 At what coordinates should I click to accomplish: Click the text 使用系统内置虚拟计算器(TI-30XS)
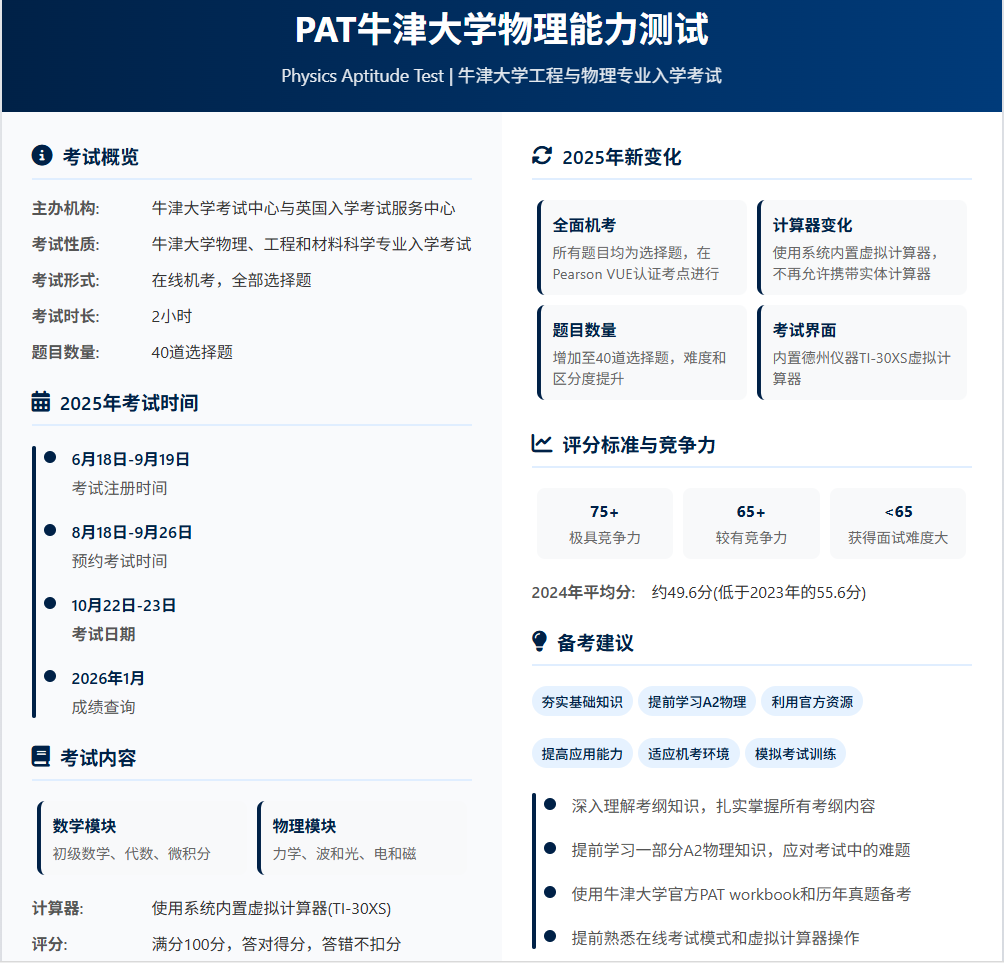[271, 908]
